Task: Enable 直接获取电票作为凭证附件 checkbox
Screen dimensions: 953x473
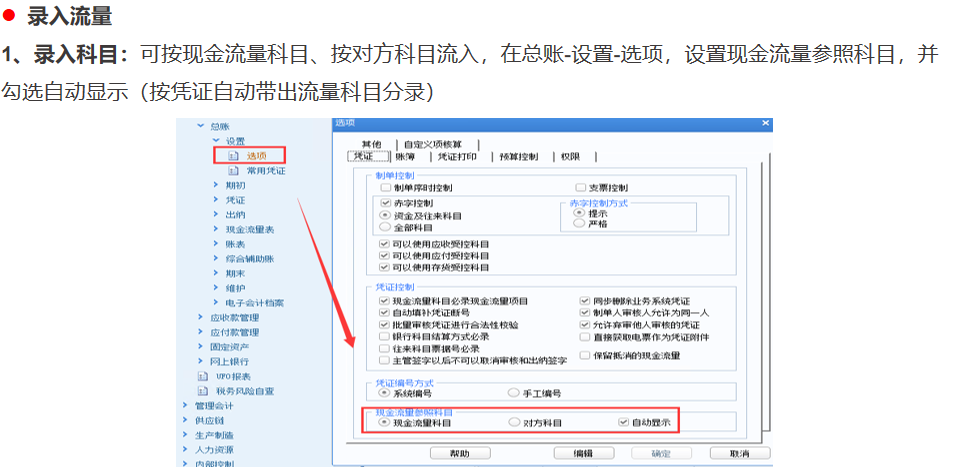Action: click(585, 336)
